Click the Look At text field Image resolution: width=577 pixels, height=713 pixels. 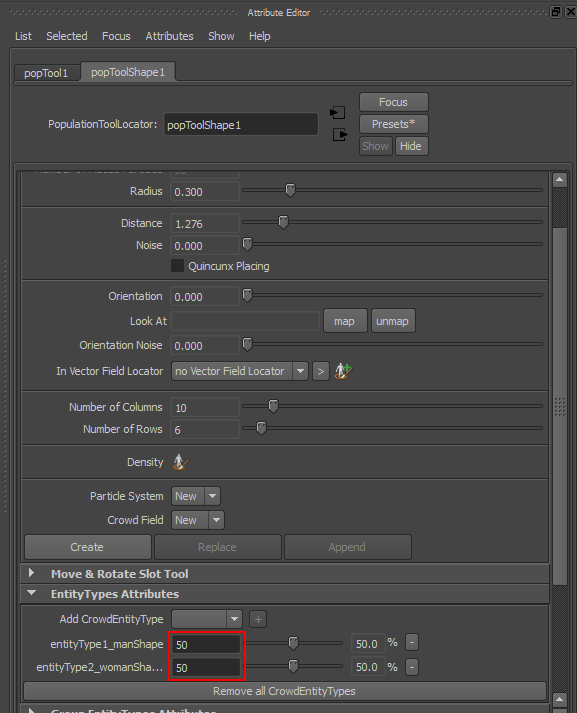click(246, 321)
